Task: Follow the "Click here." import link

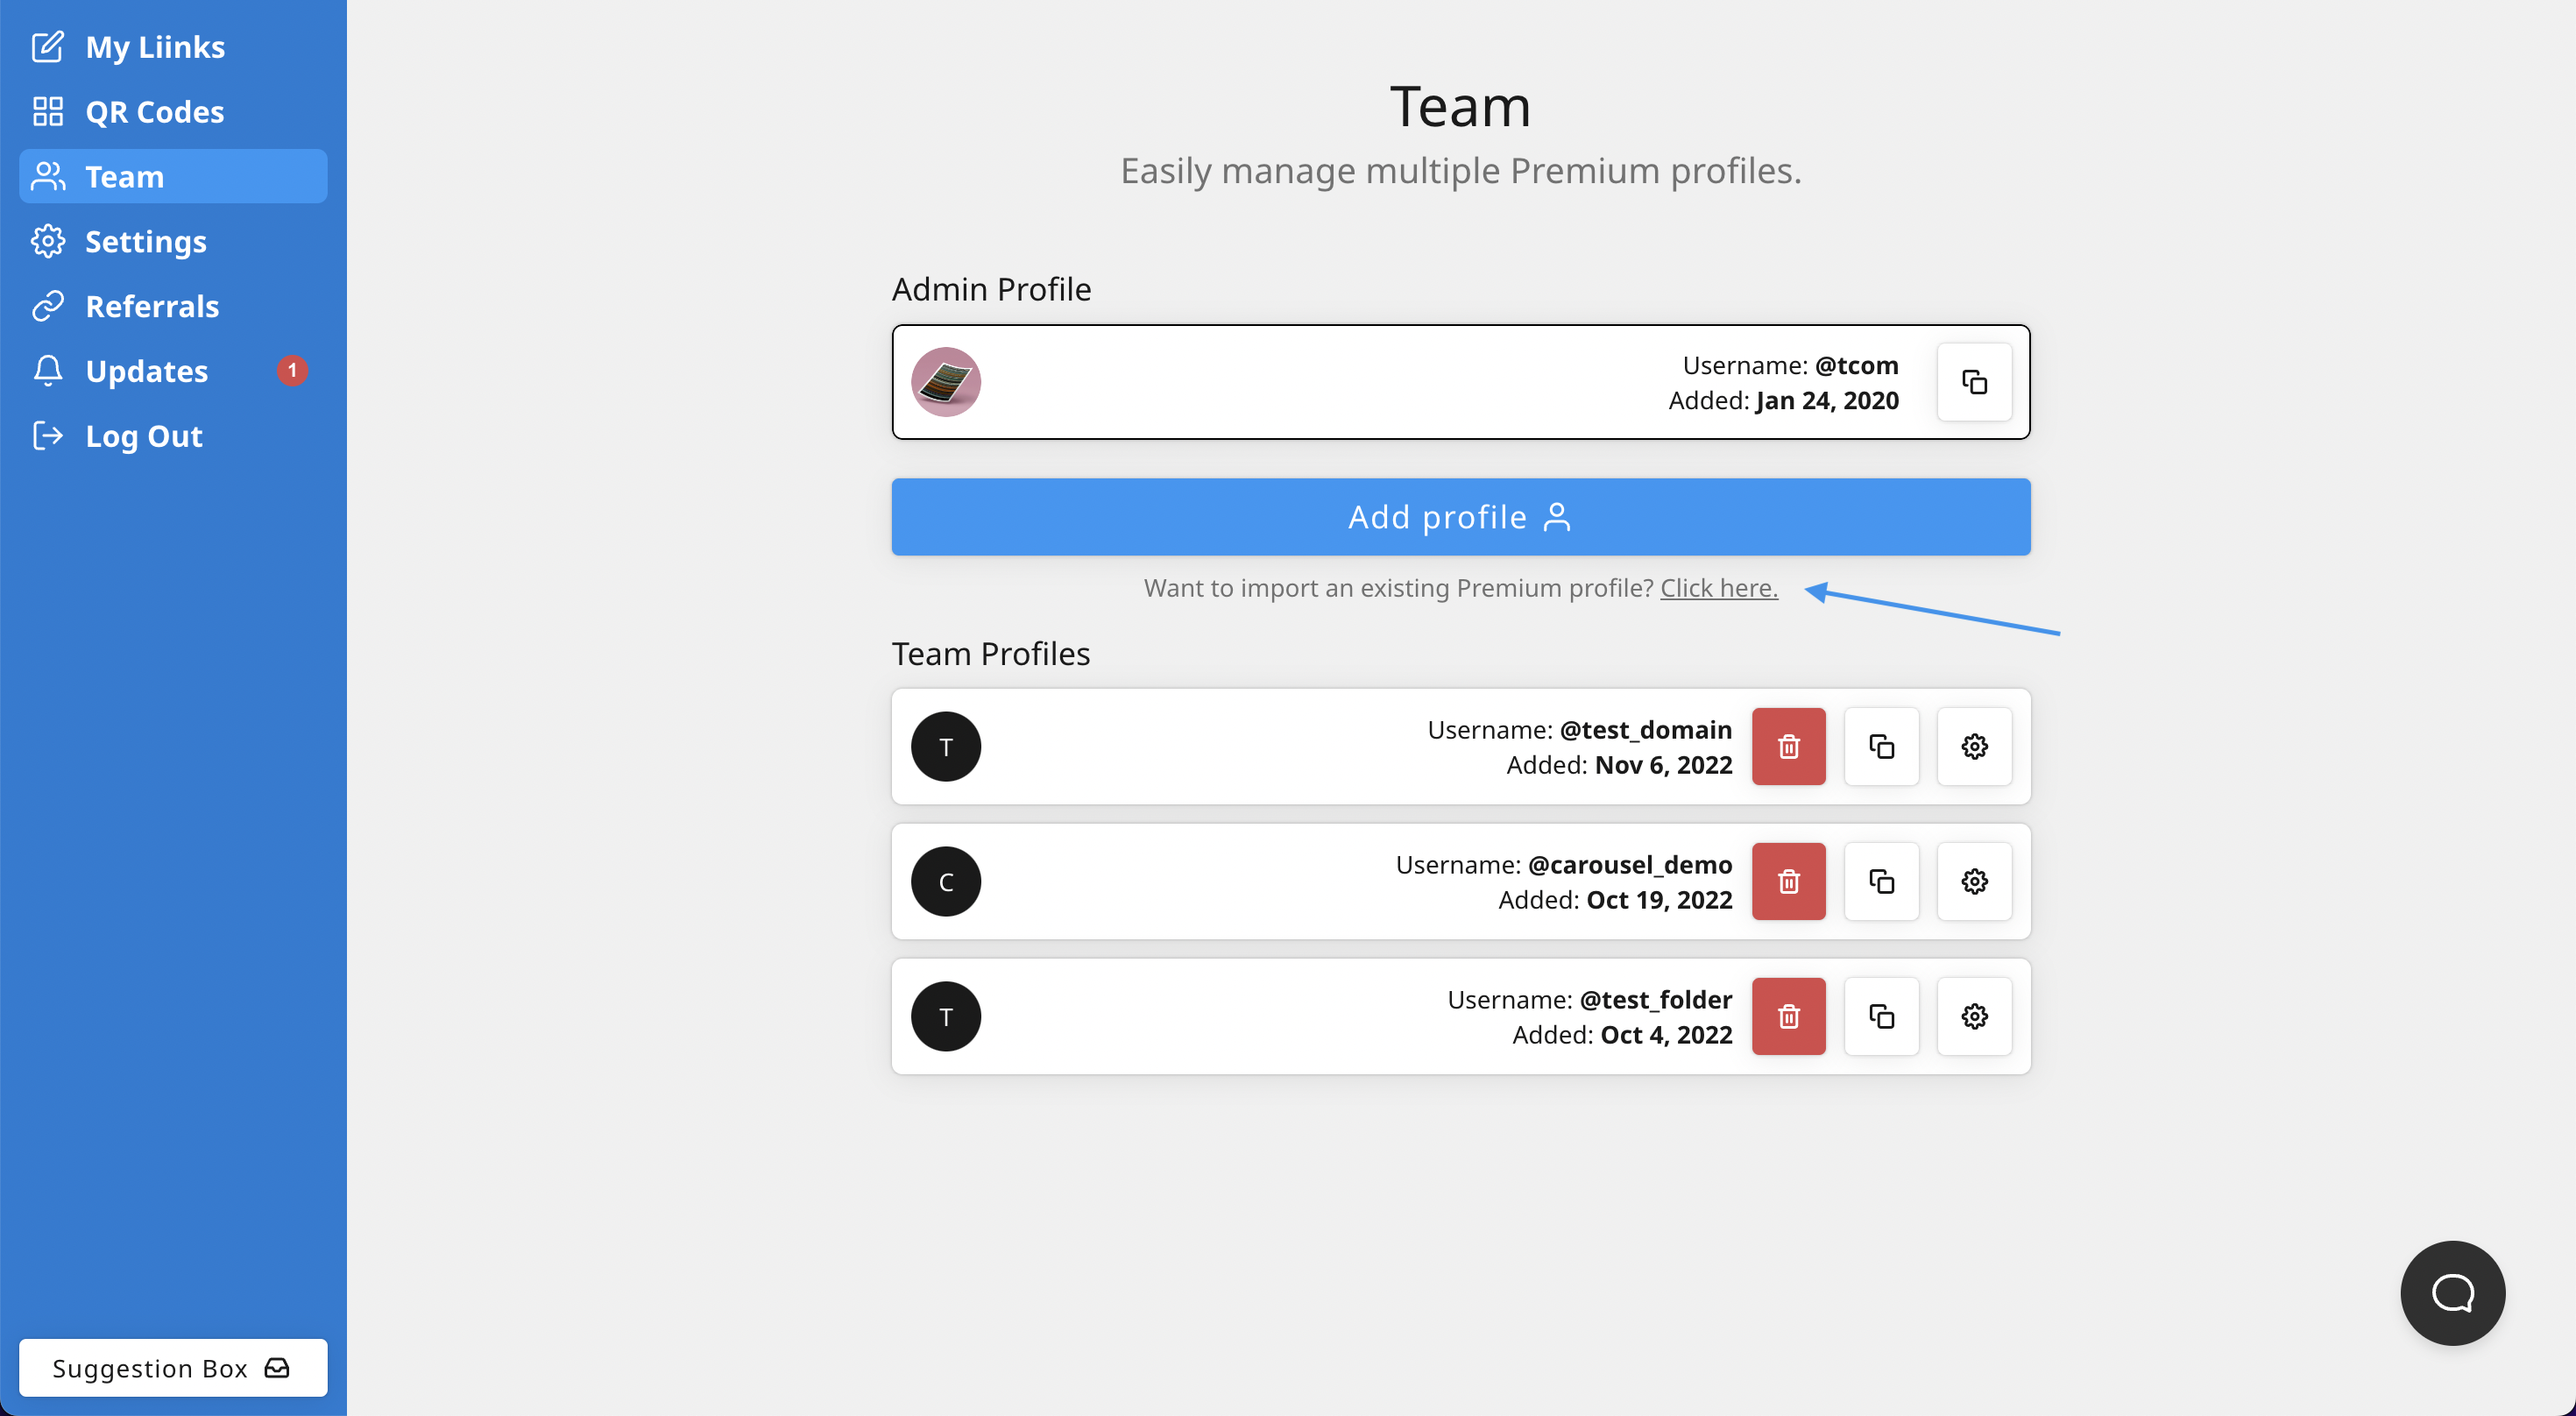Action: (x=1719, y=588)
